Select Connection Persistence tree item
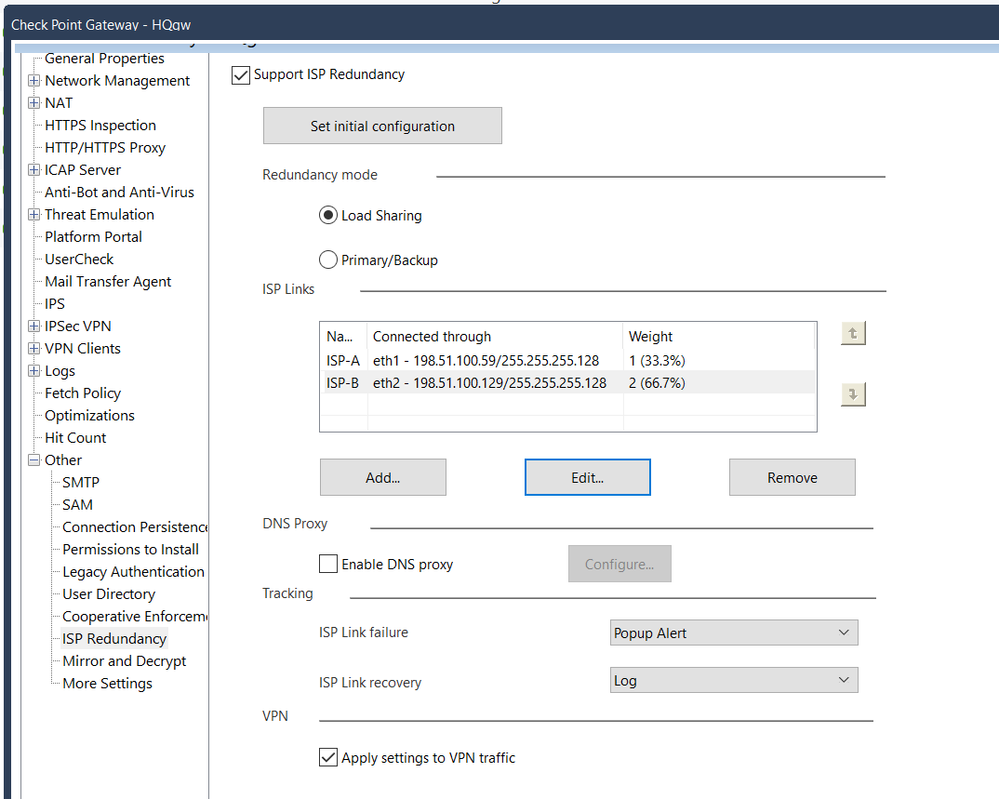The width and height of the screenshot is (999, 799). pos(134,527)
